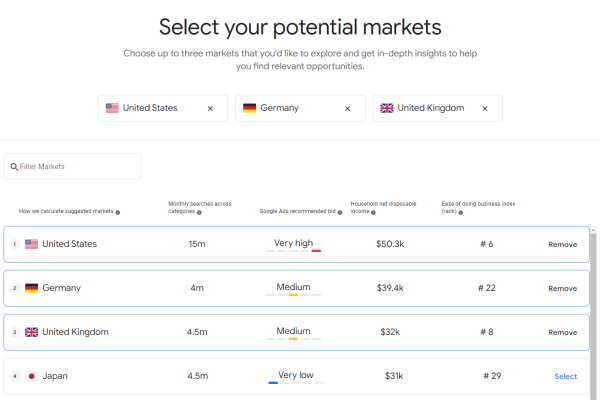Remove United Kingdom from the table
This screenshot has width=600, height=400.
pyautogui.click(x=562, y=332)
